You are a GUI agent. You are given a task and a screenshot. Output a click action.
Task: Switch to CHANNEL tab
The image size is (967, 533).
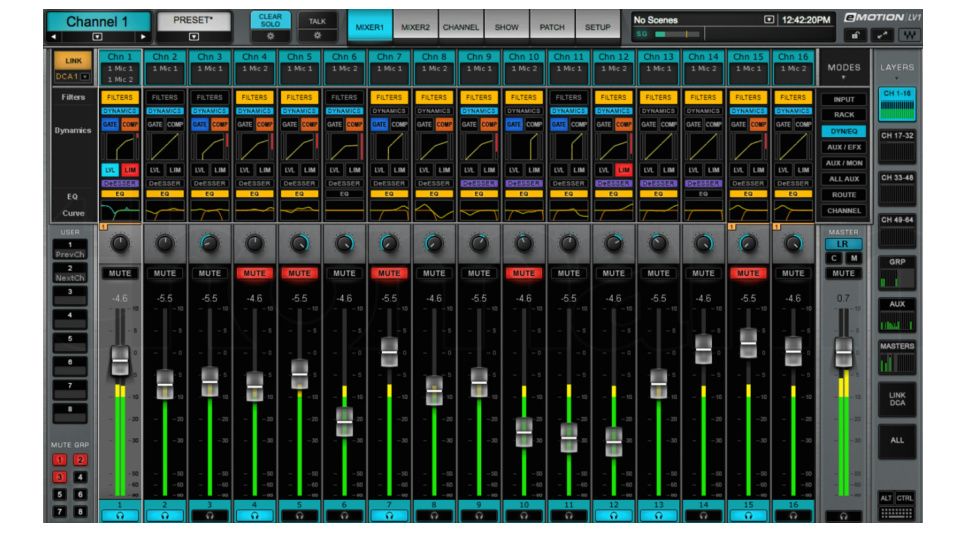click(461, 27)
